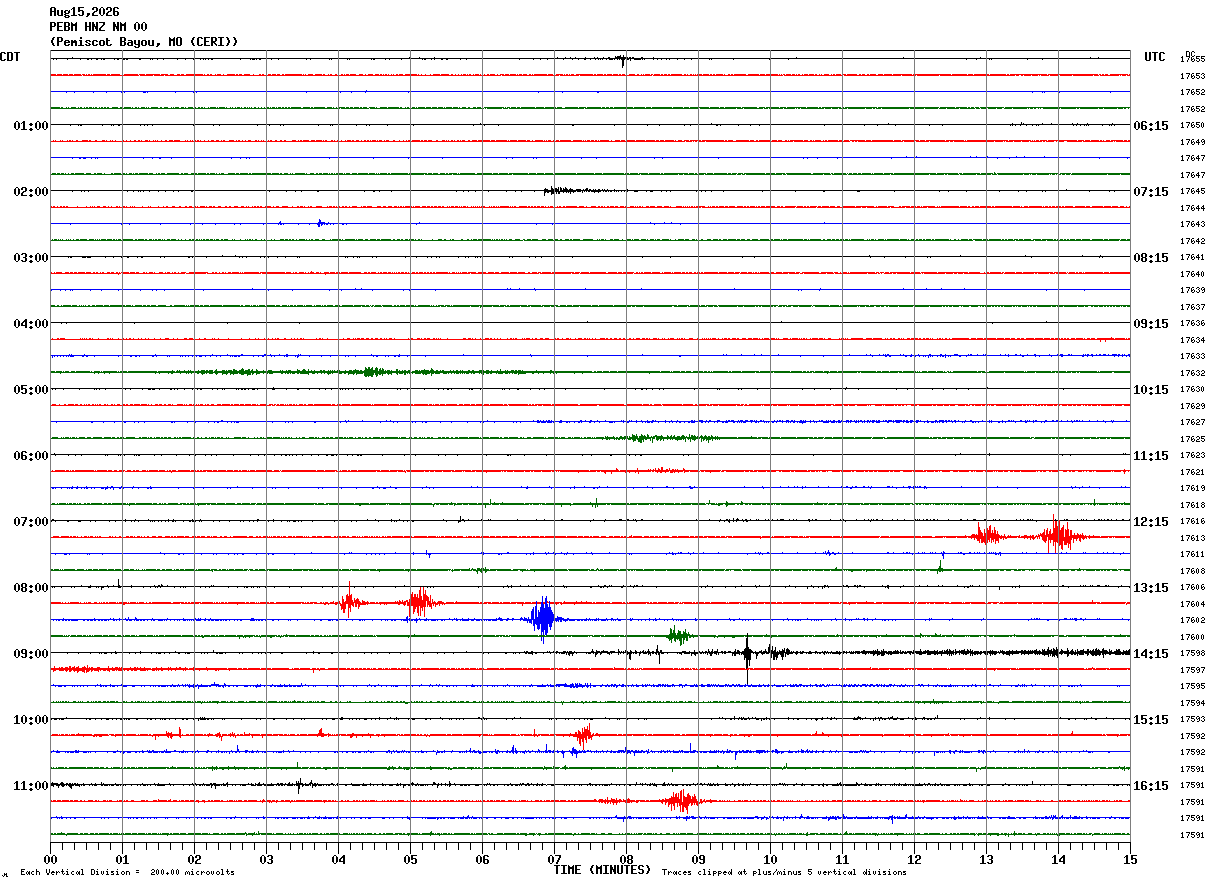Click the 09:00 CDT time label
Image resolution: width=1210 pixels, height=886 pixels.
[31, 654]
